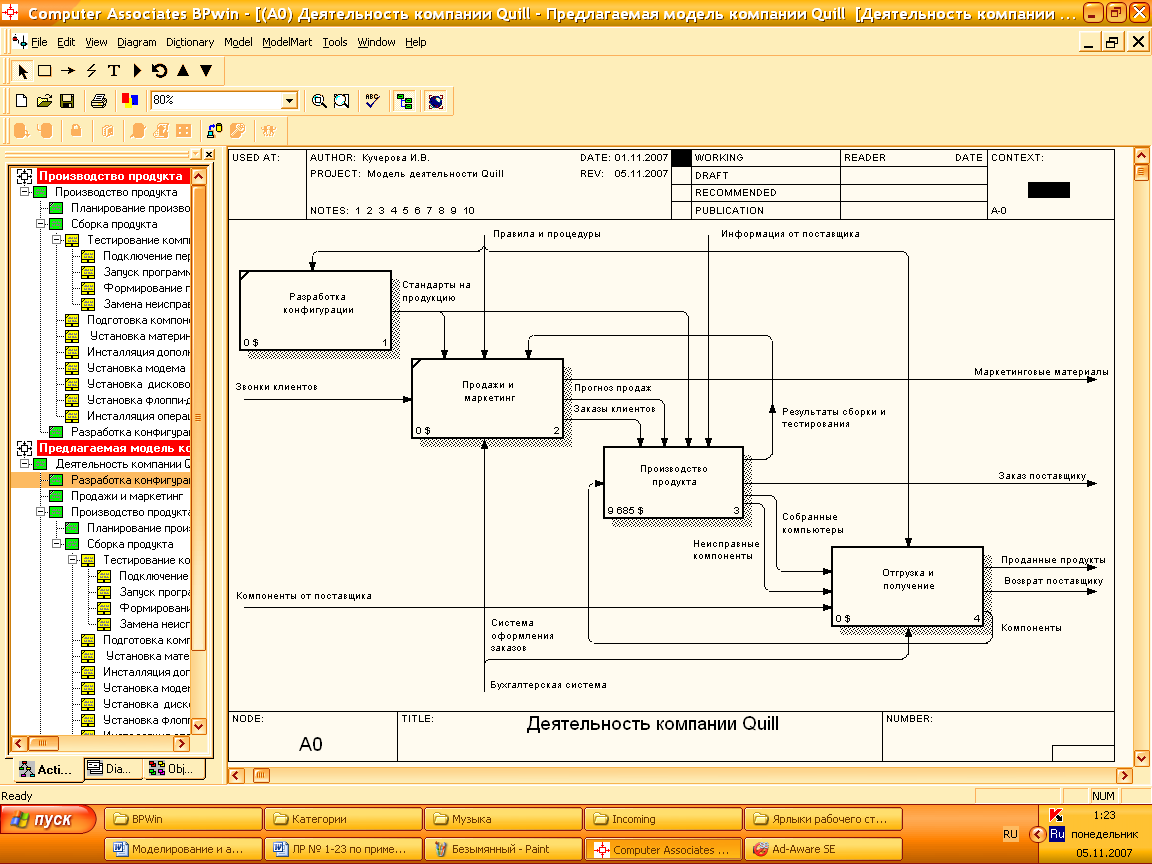Click Бухгалтерская система arrow label
Viewport: 1152px width, 864px height.
pos(548,685)
